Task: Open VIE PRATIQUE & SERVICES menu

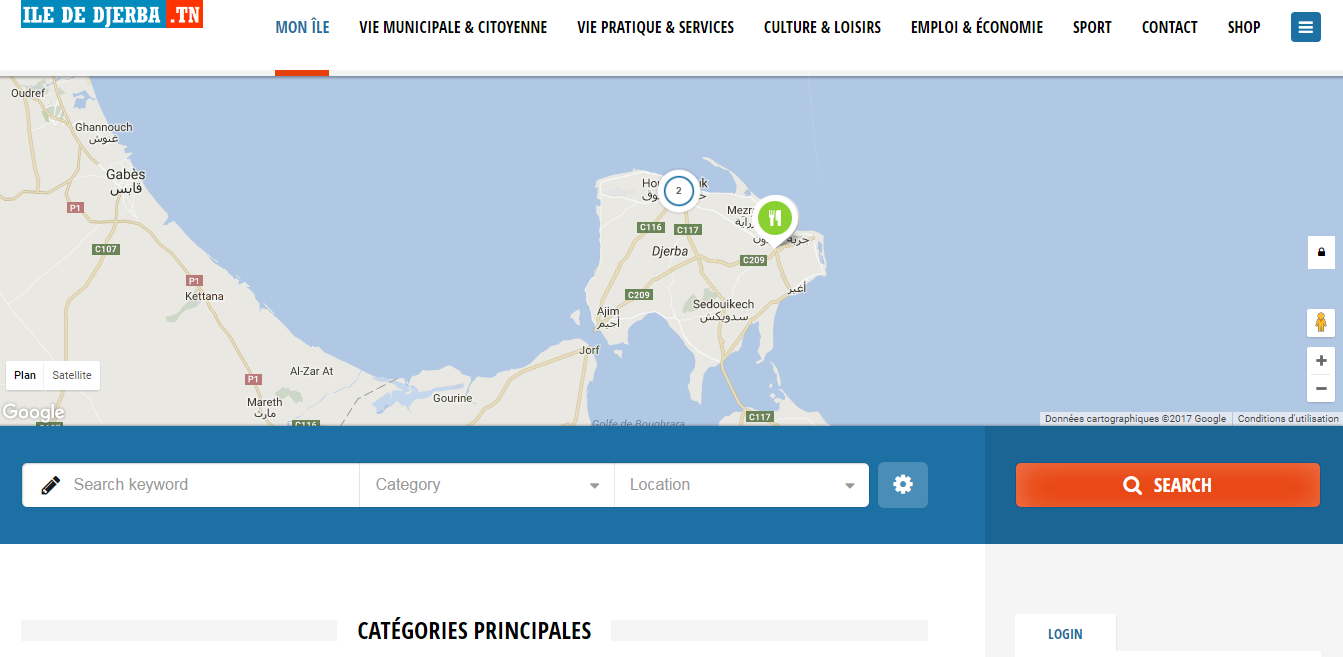Action: point(656,28)
